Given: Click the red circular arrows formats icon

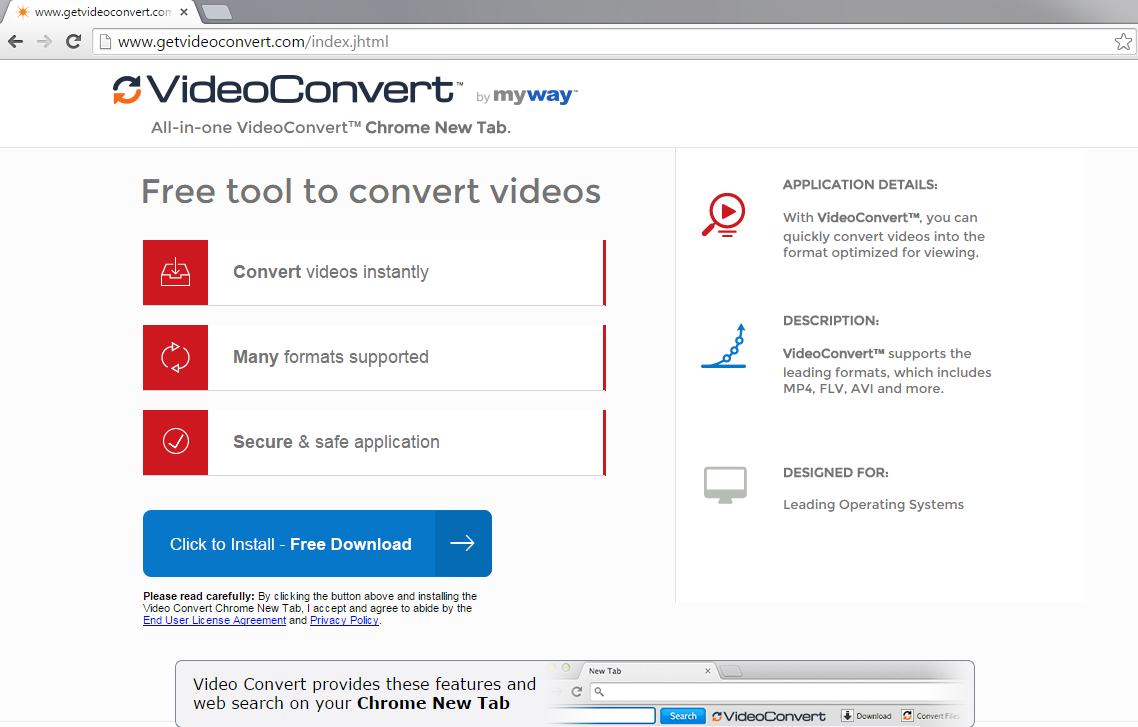Looking at the screenshot, I should click(175, 357).
